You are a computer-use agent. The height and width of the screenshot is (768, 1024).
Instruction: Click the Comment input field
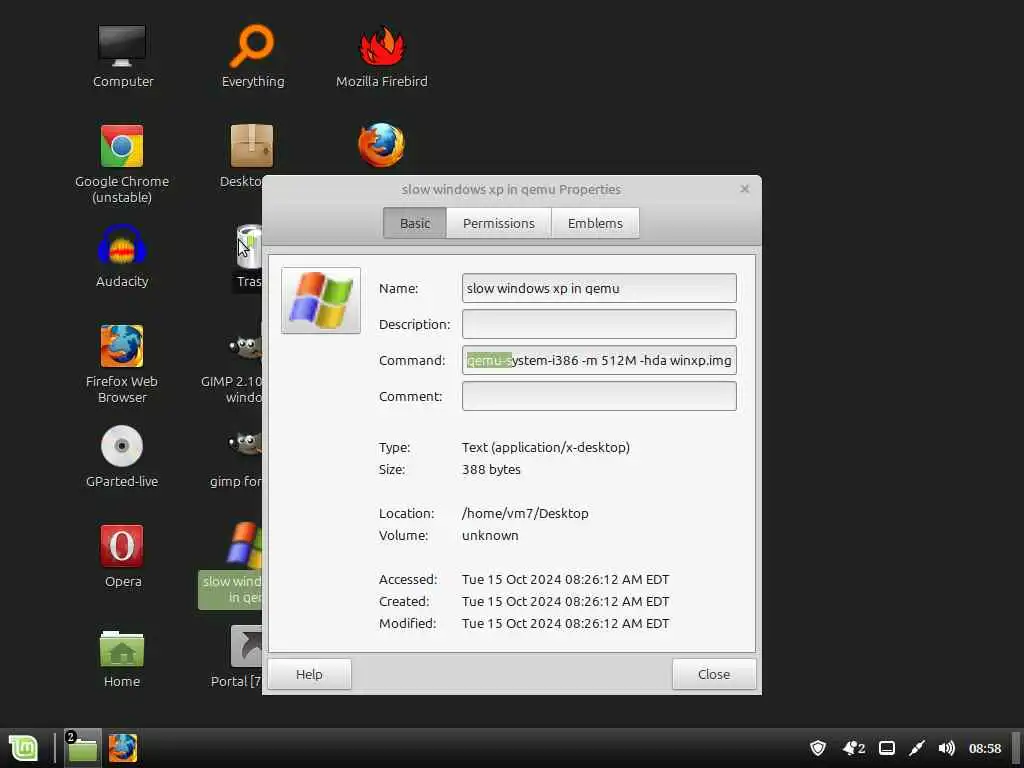pyautogui.click(x=599, y=396)
